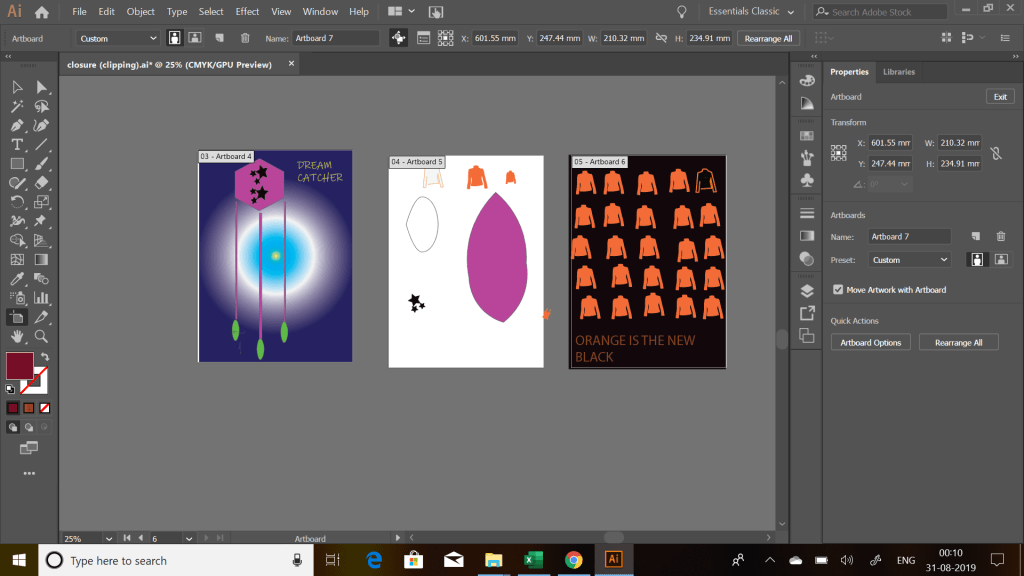Screen dimensions: 1024x576
Task: Select the Type tool
Action: [17, 145]
